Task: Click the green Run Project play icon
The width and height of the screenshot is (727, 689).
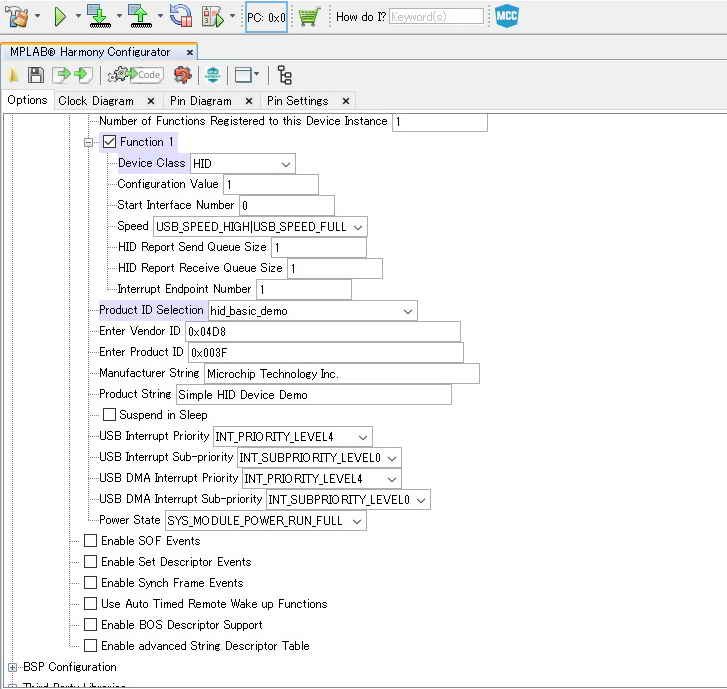Action: coord(60,17)
